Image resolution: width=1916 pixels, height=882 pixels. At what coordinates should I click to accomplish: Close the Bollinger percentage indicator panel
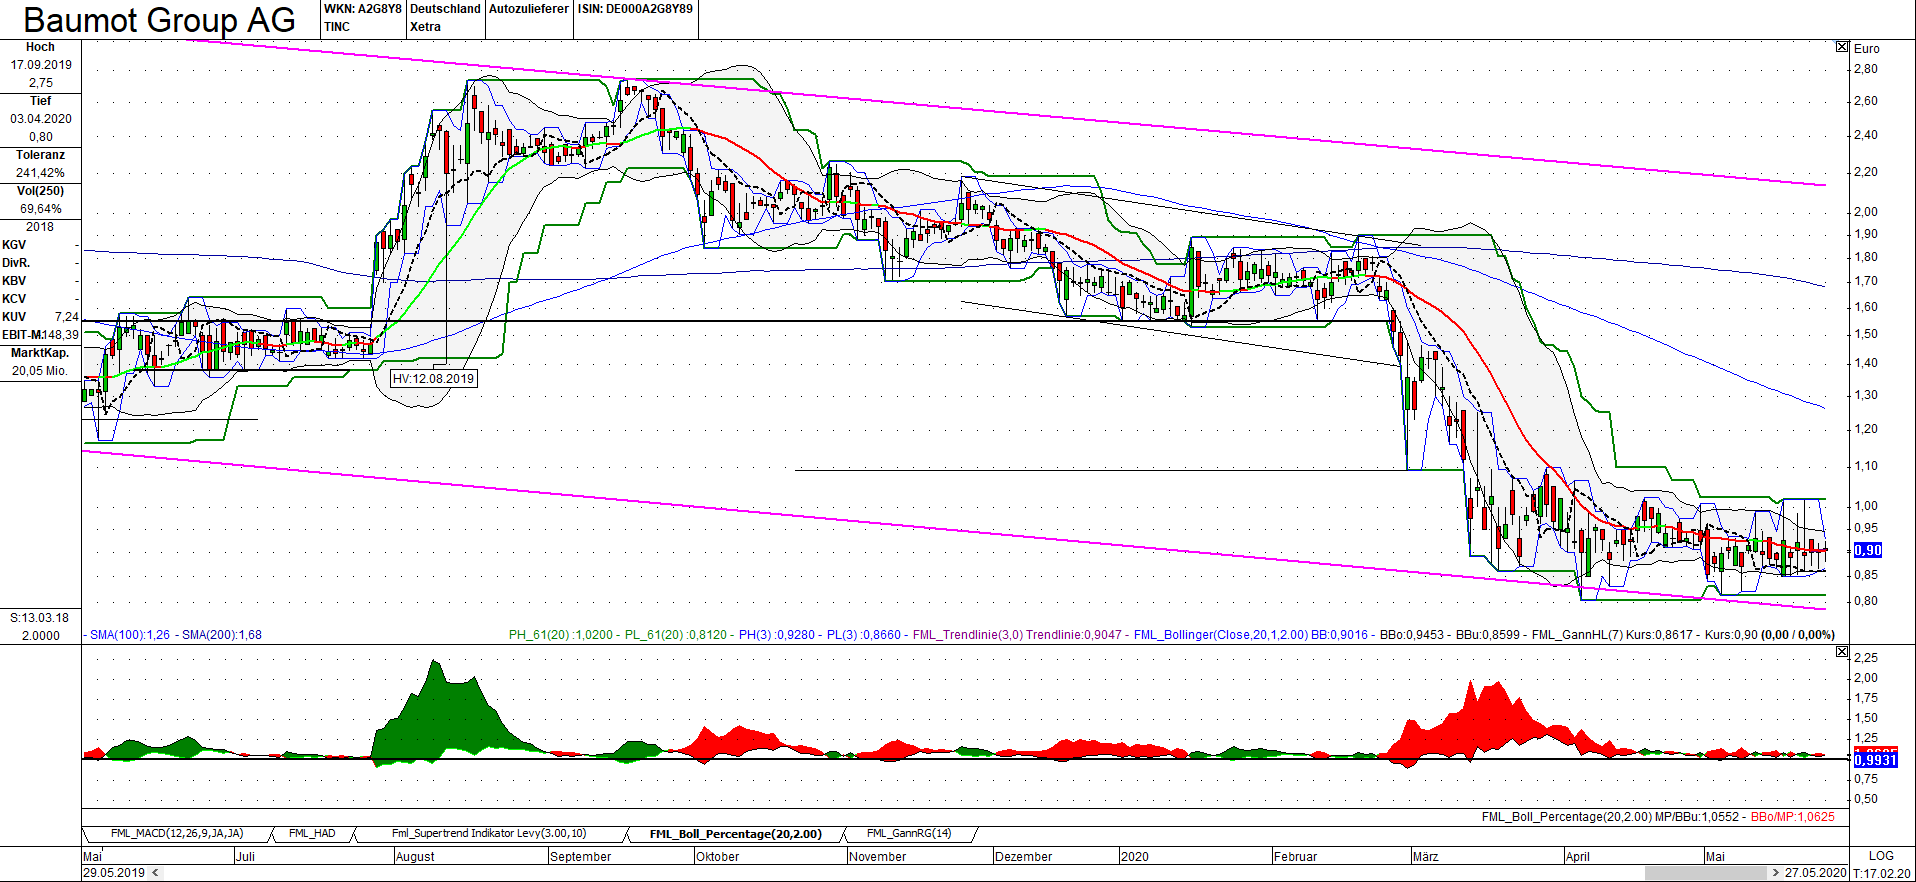(1842, 652)
